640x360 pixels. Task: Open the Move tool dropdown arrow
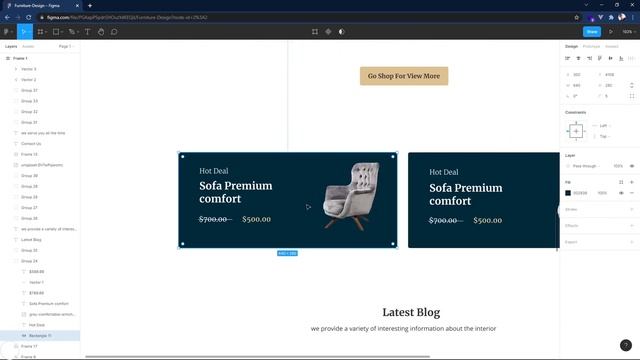(x=30, y=32)
